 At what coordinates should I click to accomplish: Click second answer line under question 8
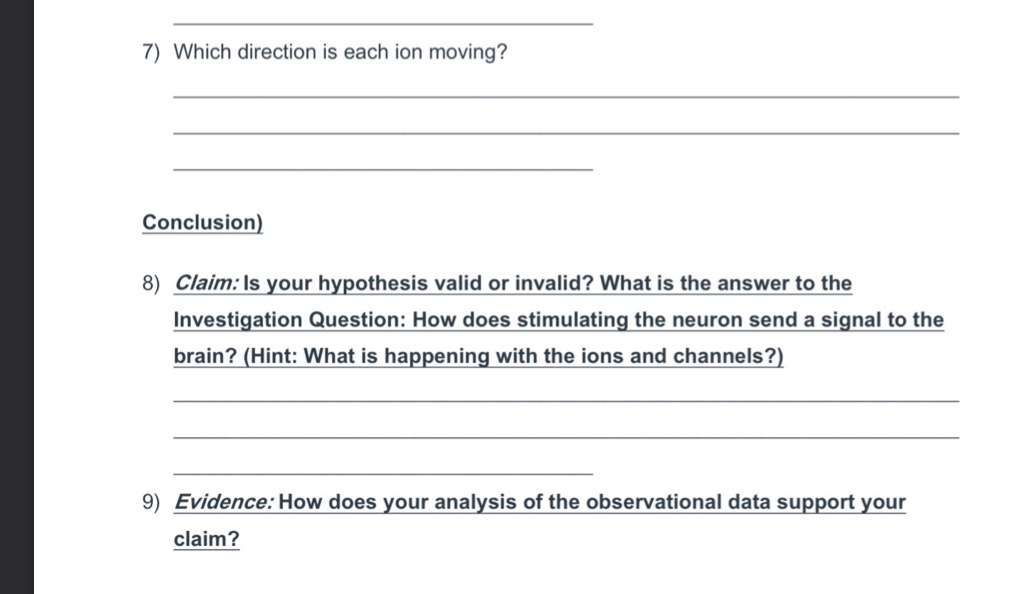point(565,436)
